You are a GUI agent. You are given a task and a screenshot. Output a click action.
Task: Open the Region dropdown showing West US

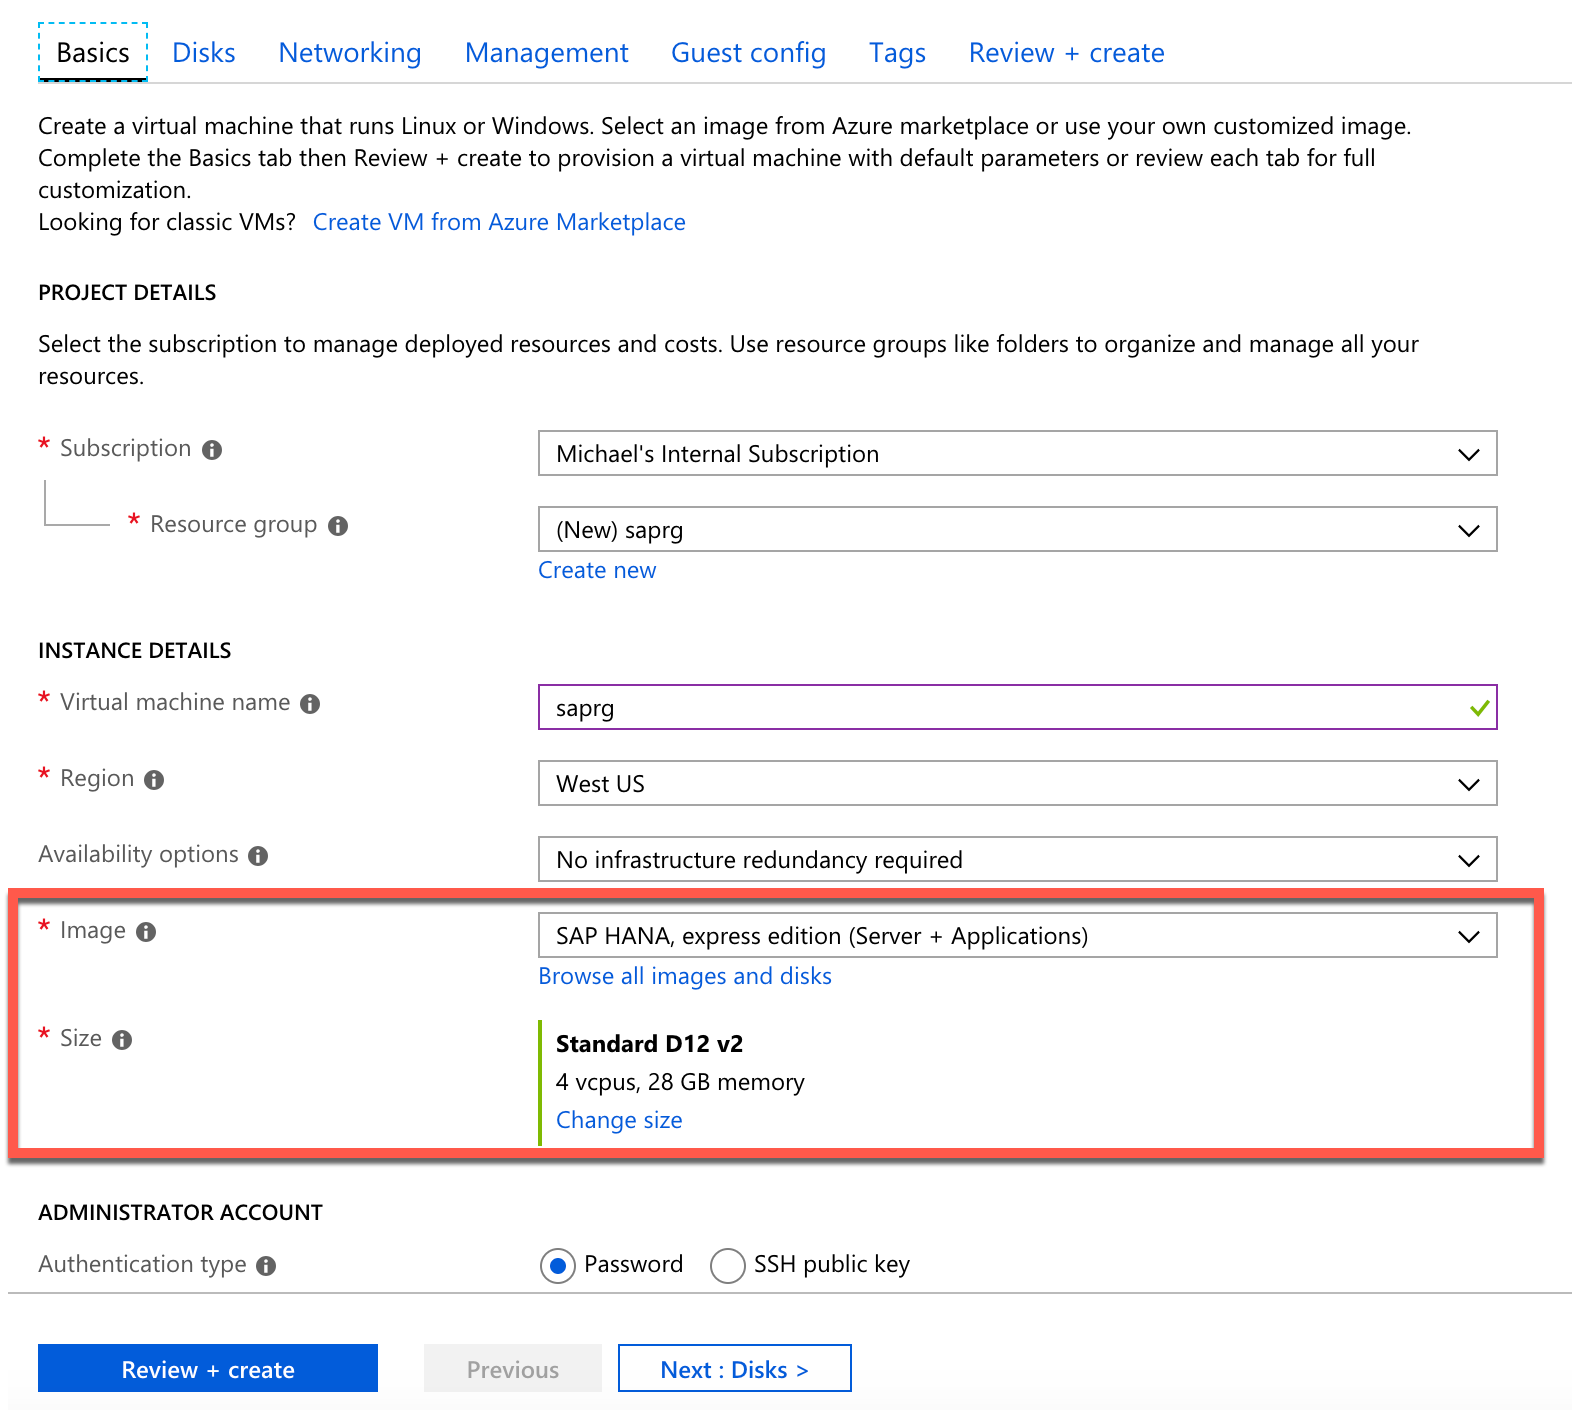pos(1017,784)
